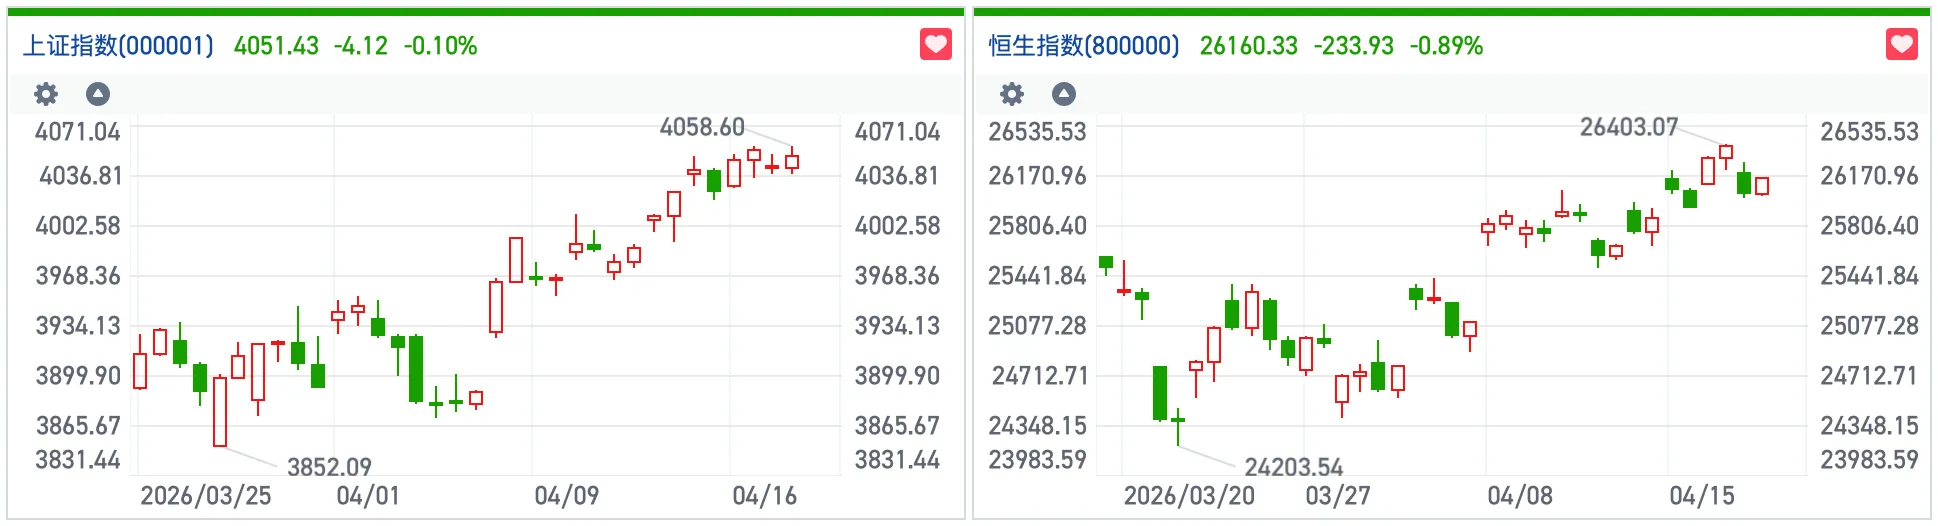Screen dimensions: 1938x526
Task: Click the 3852.09 low price label
Action: point(329,467)
